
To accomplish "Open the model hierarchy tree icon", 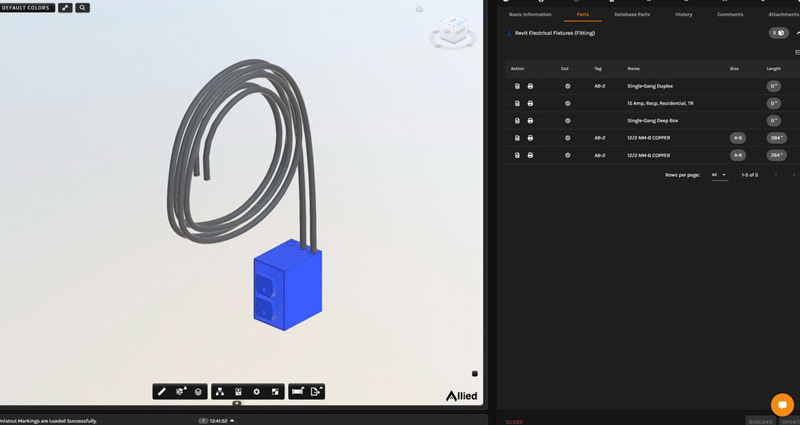I will click(220, 392).
